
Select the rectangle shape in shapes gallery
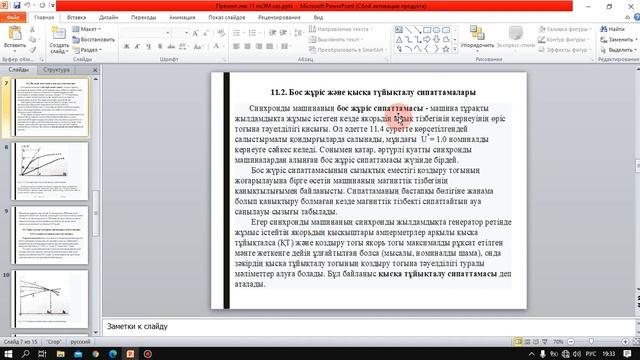click(427, 30)
